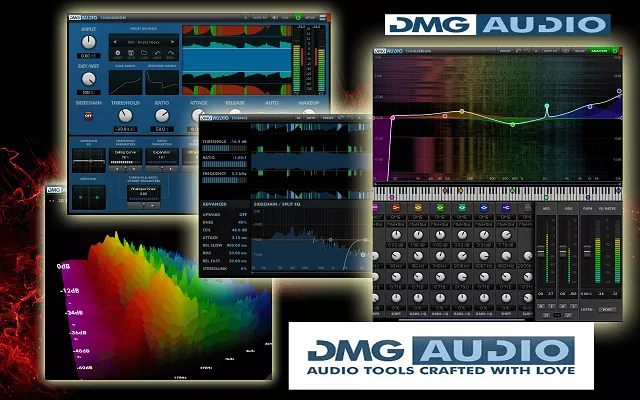This screenshot has width=640, height=400.
Task: Click COPY TO in EQuilibrium top bar
Action: click(x=551, y=51)
